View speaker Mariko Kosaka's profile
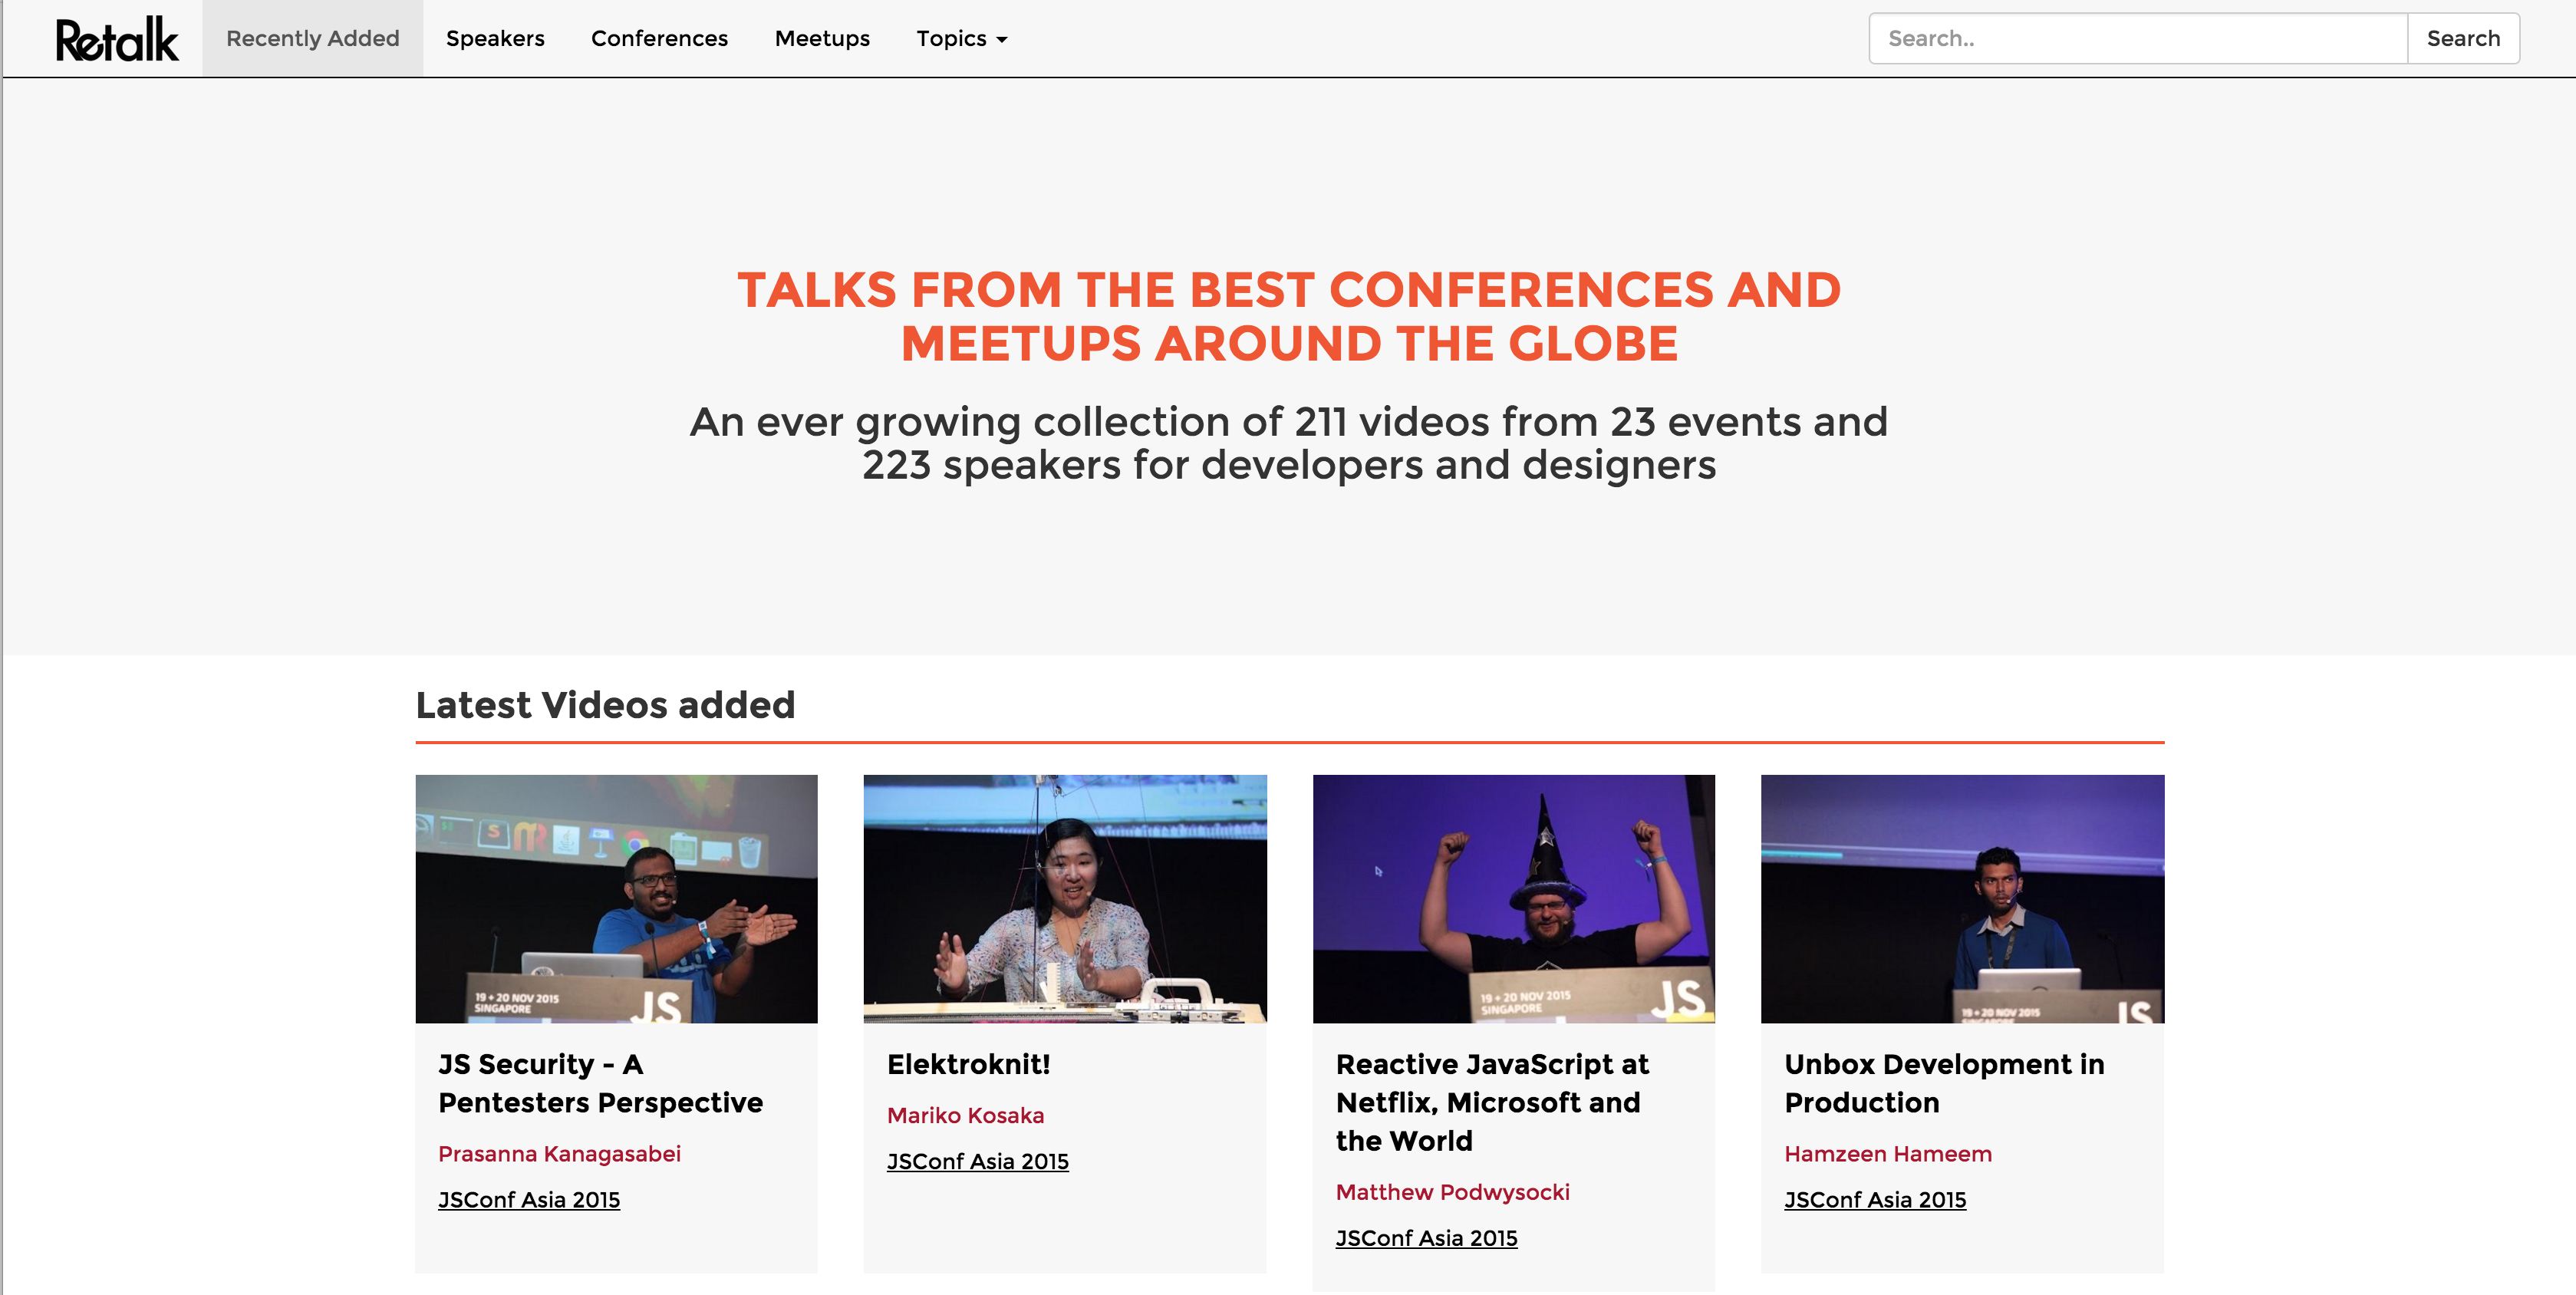This screenshot has width=2576, height=1295. tap(965, 1115)
